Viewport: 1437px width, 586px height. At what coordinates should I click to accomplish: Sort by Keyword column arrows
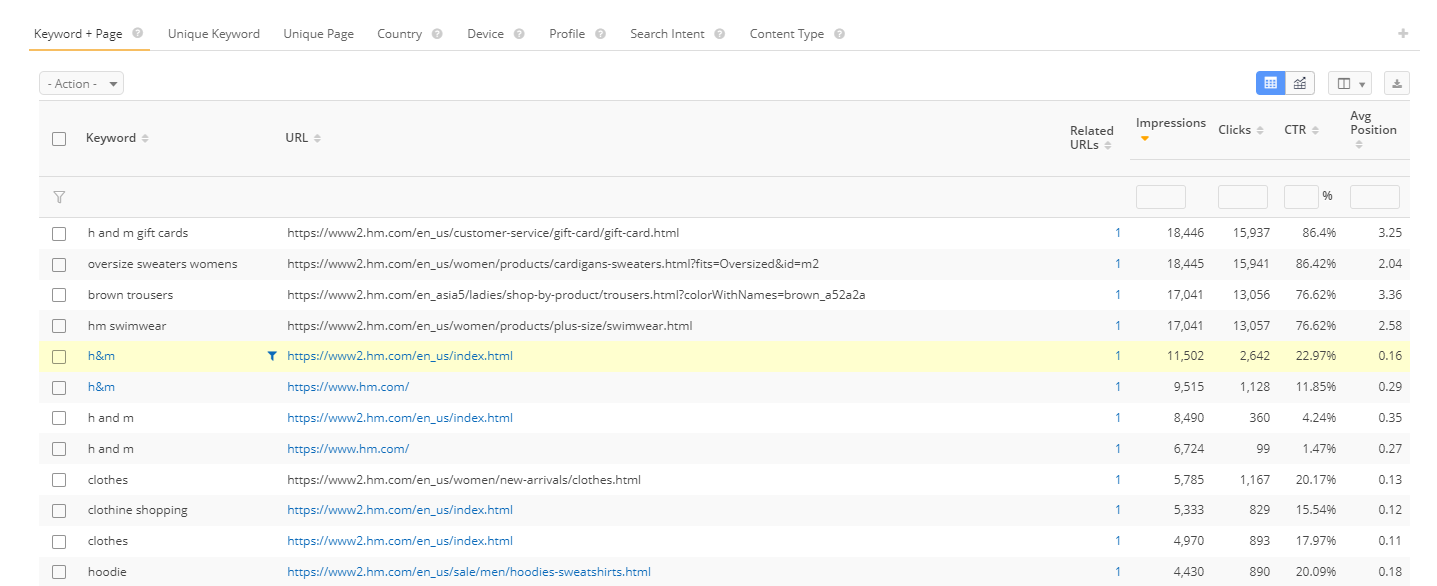pos(145,139)
